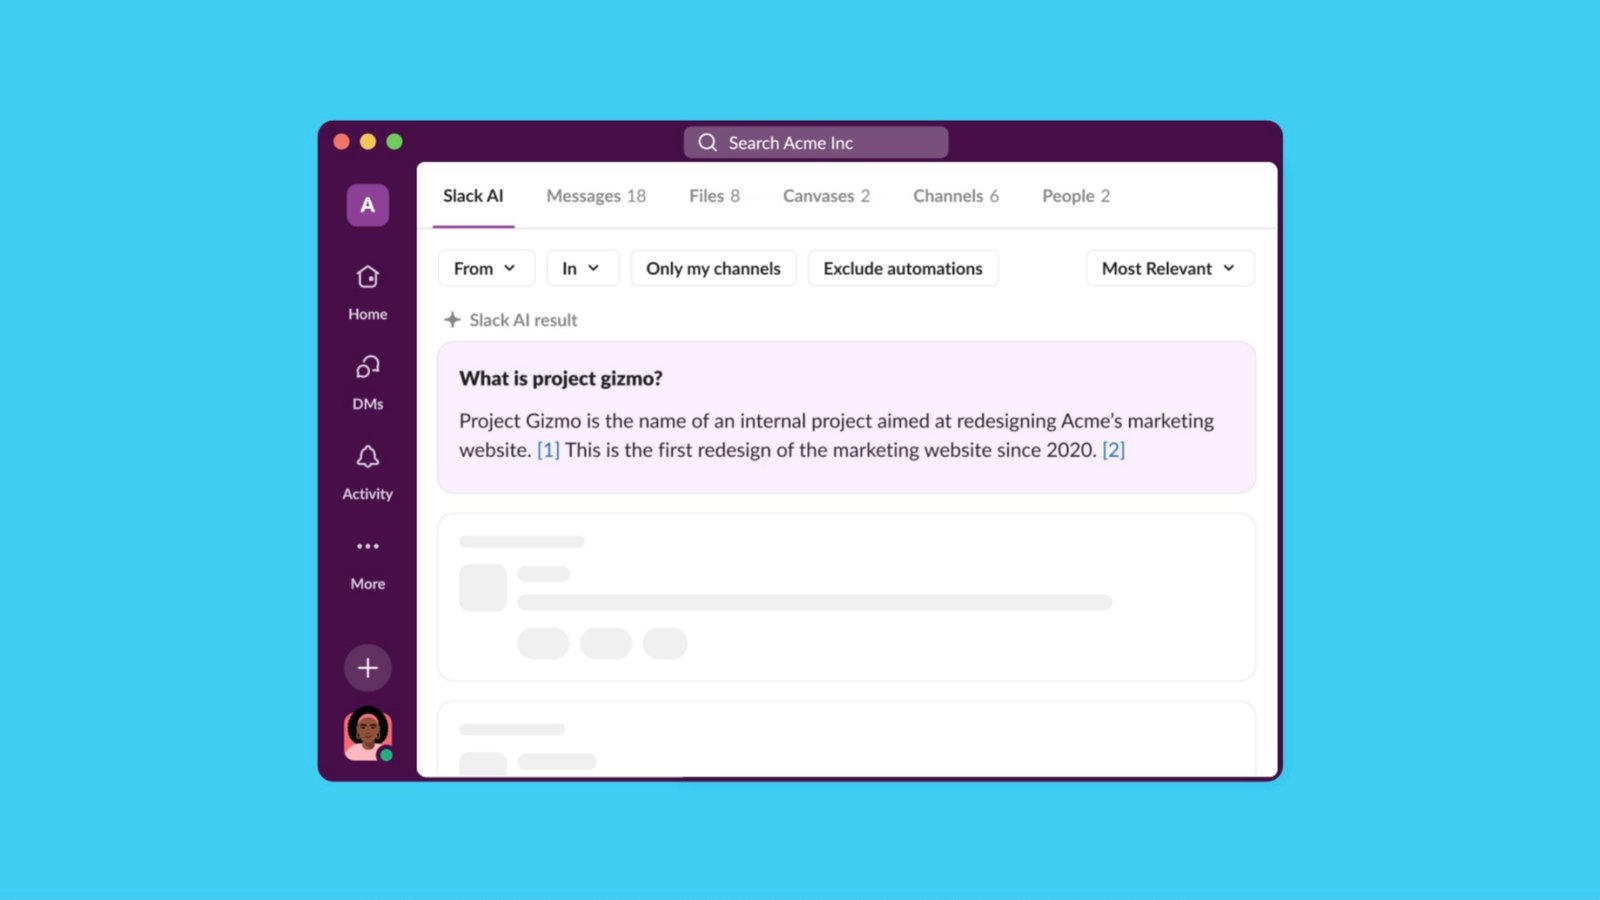
Task: Go to Home in the sidebar
Action: (x=367, y=292)
